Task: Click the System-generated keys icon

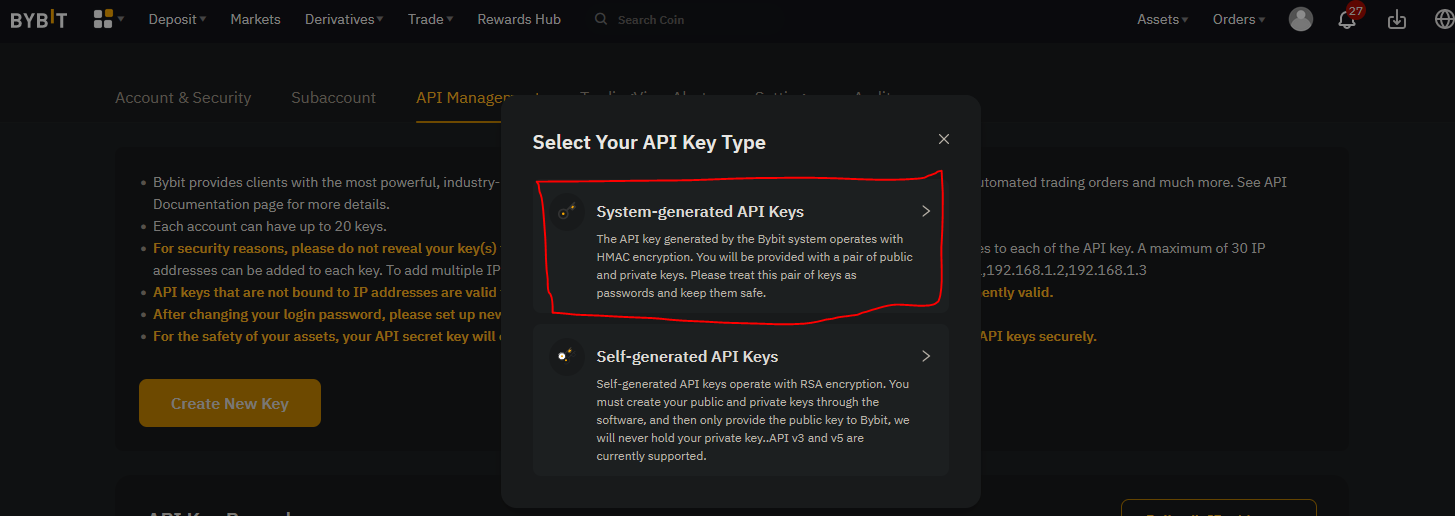Action: pyautogui.click(x=566, y=212)
